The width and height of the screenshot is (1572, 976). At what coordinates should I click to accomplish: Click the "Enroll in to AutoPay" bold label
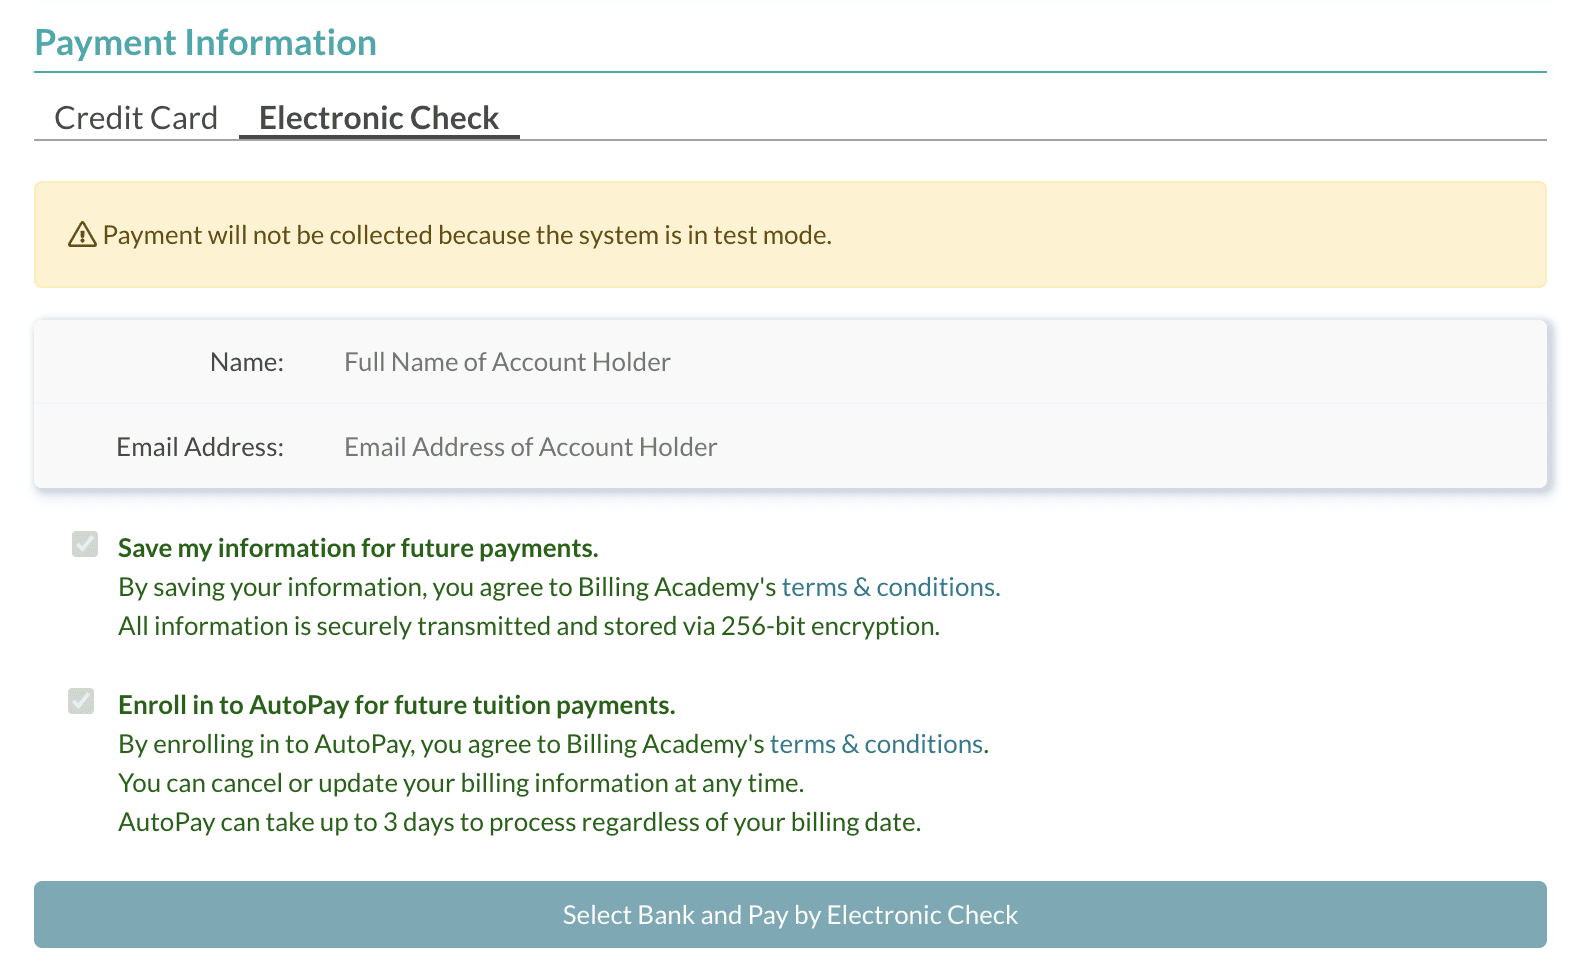[x=396, y=705]
